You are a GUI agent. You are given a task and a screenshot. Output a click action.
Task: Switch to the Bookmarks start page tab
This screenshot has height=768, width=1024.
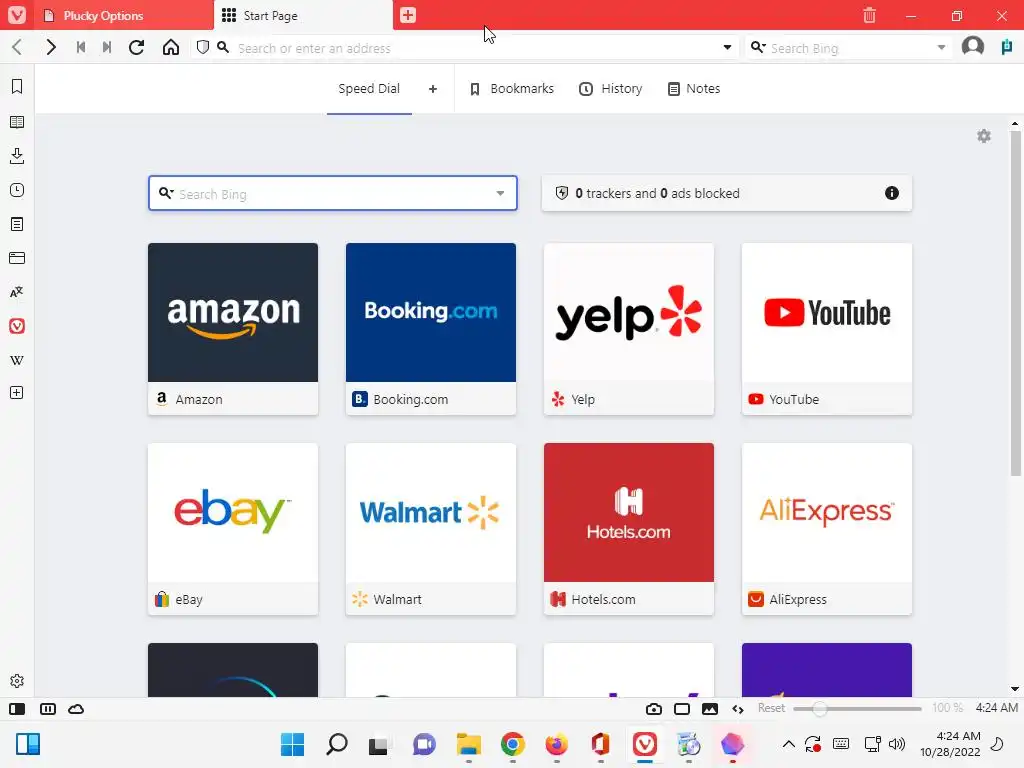512,89
